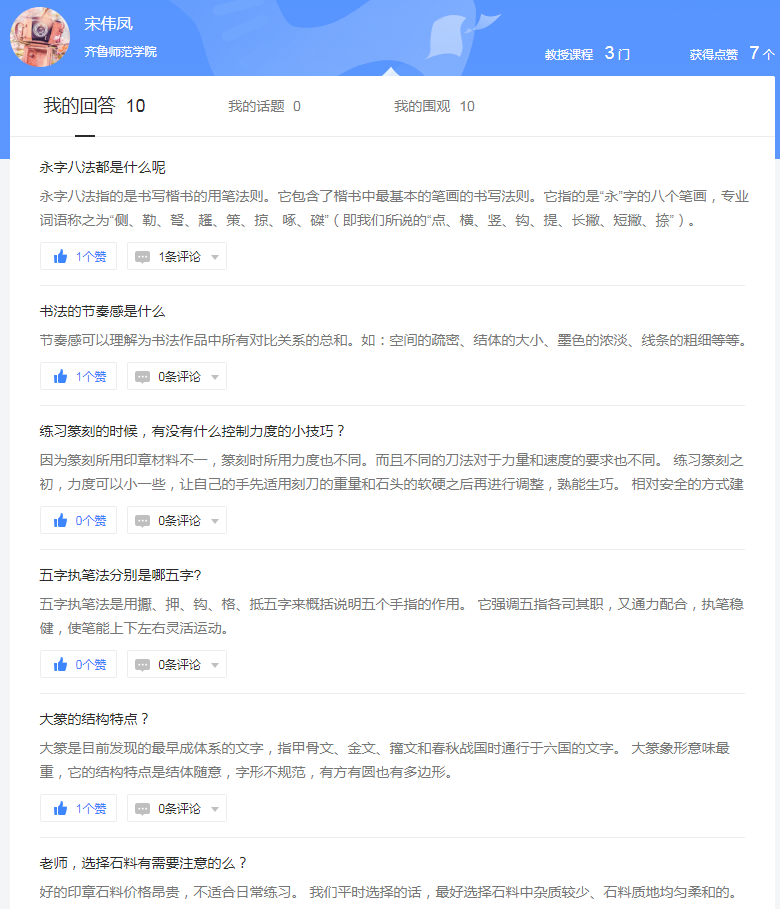Click thumbs-up icon under 五字执笔法 answer
Screen dimensions: 780x909
tap(61, 664)
